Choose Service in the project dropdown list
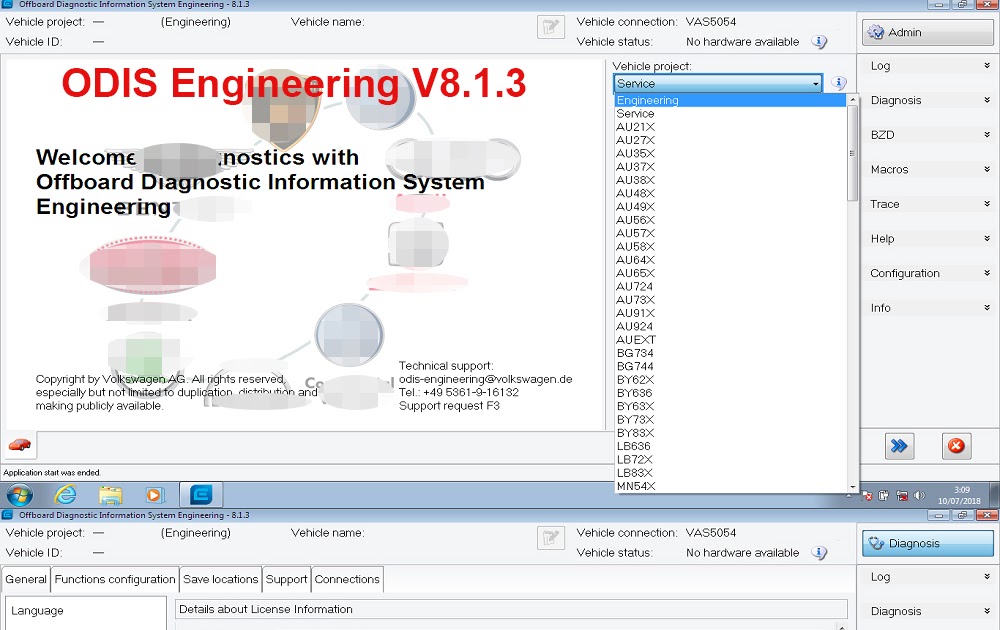Screen dimensions: 1000x630 [730, 114]
